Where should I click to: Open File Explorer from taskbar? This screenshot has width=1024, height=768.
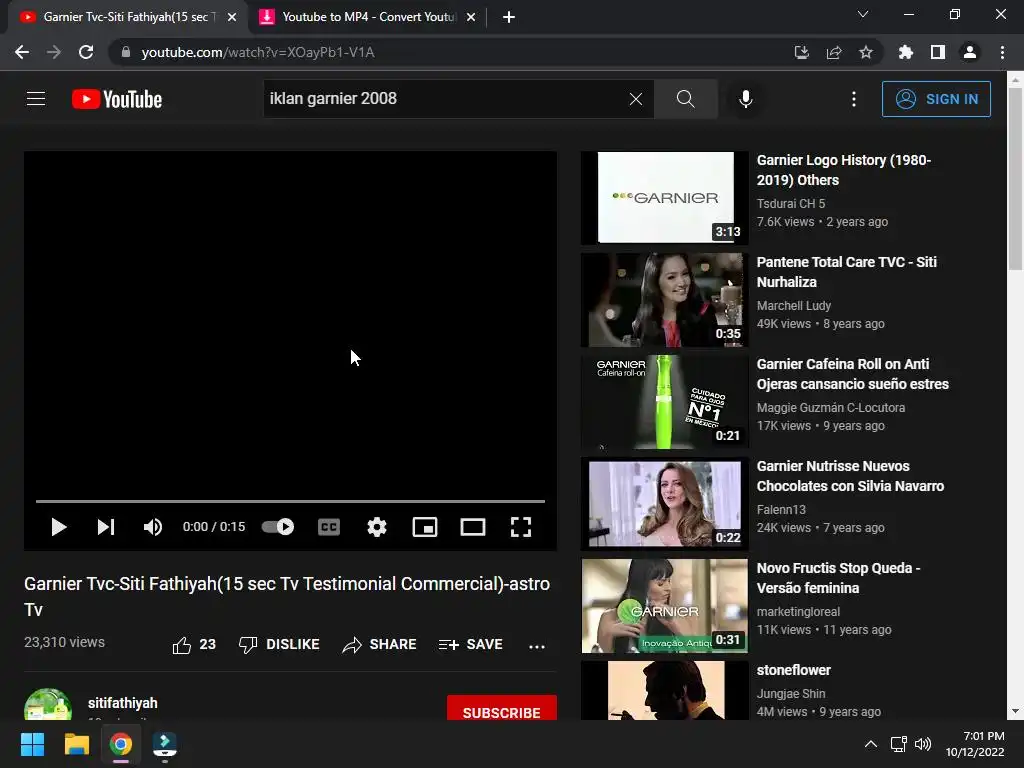coord(76,744)
